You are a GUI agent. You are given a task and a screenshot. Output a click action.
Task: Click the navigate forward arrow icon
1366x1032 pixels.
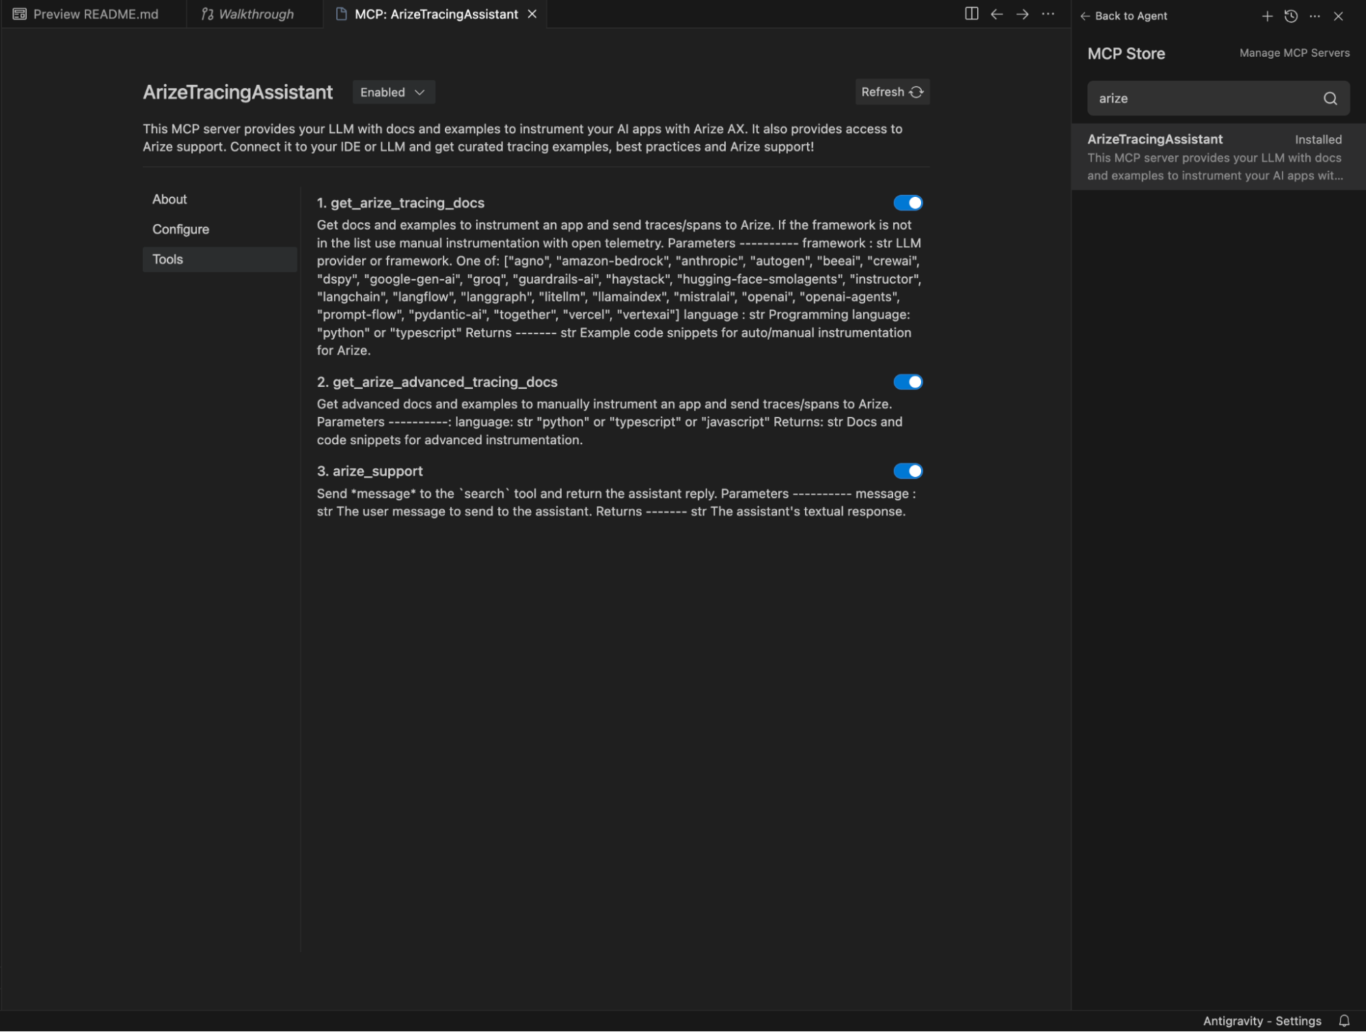pos(1021,14)
